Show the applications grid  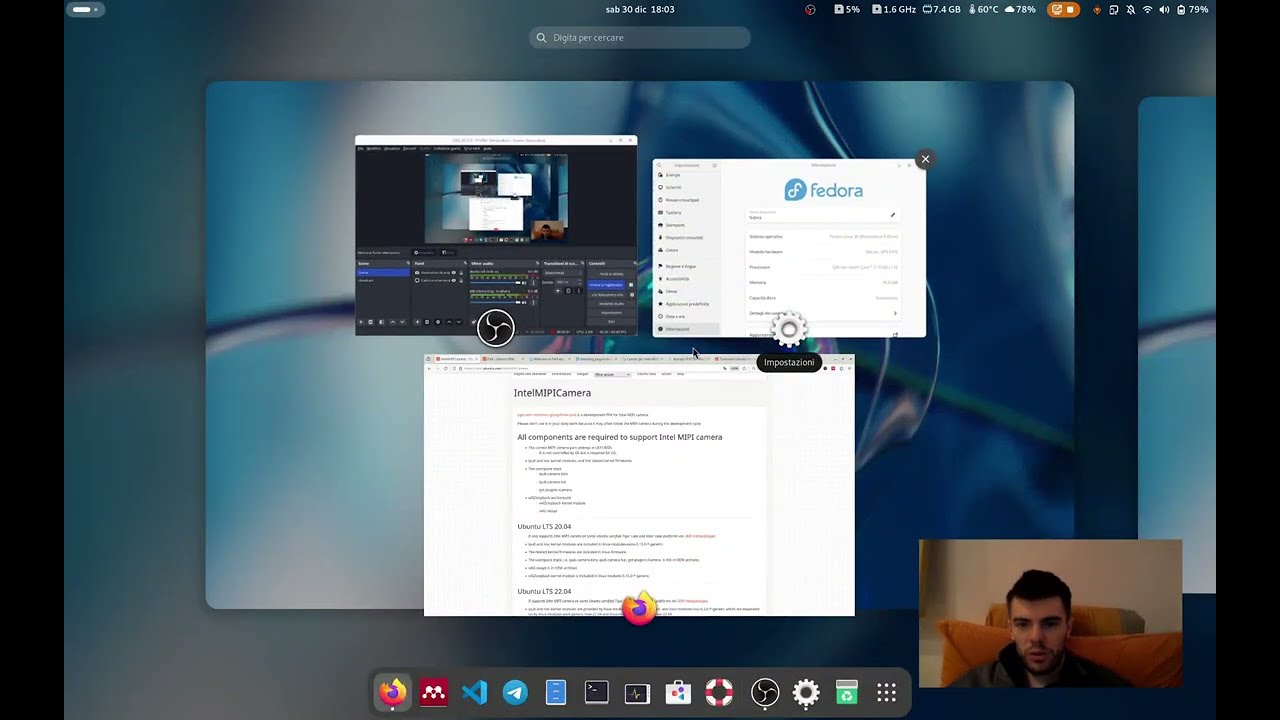click(887, 692)
